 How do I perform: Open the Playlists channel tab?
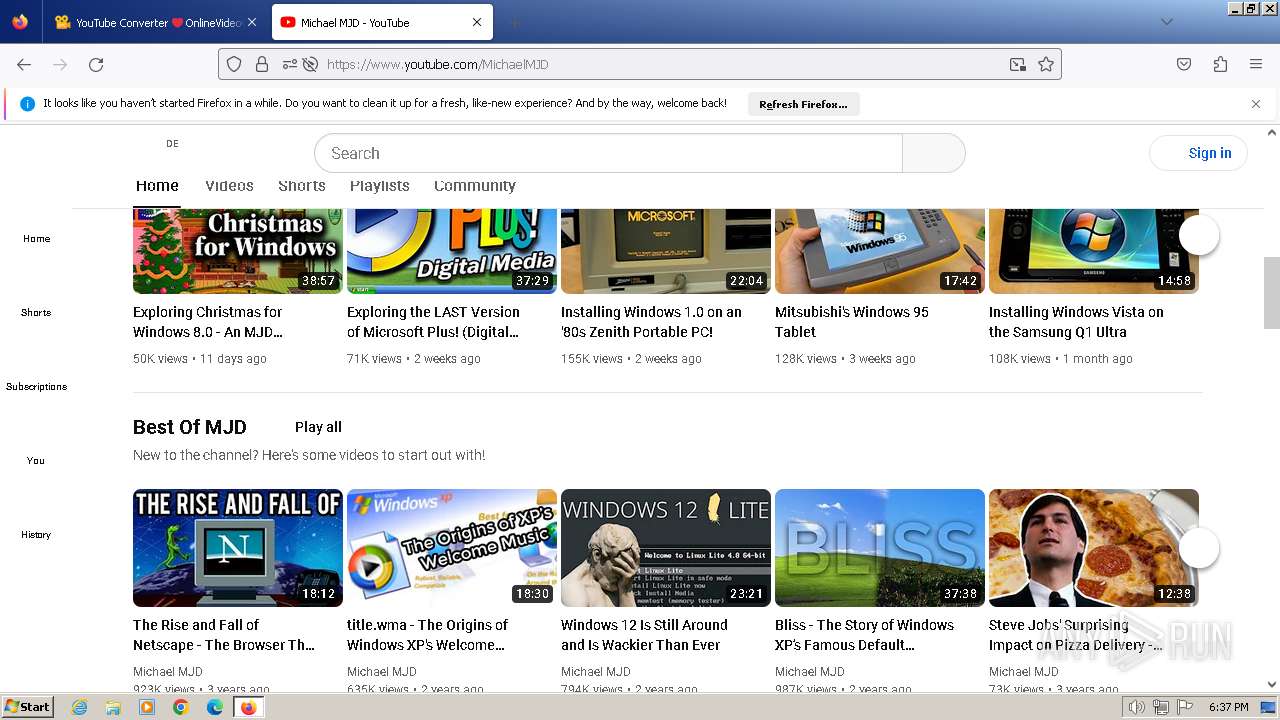380,185
